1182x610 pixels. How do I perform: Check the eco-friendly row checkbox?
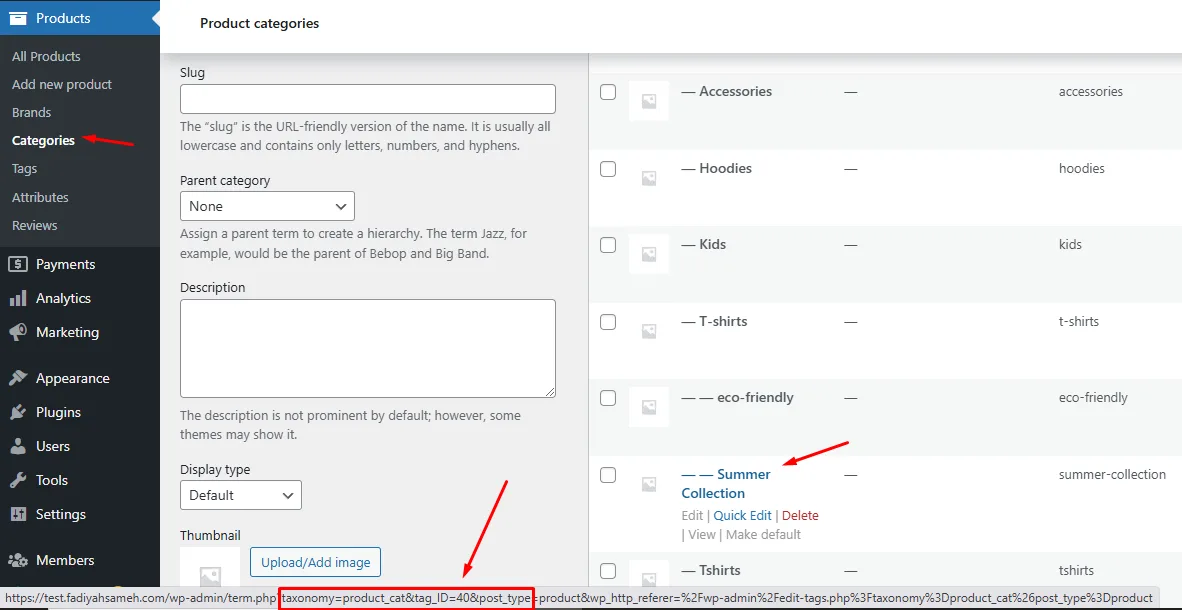[608, 398]
